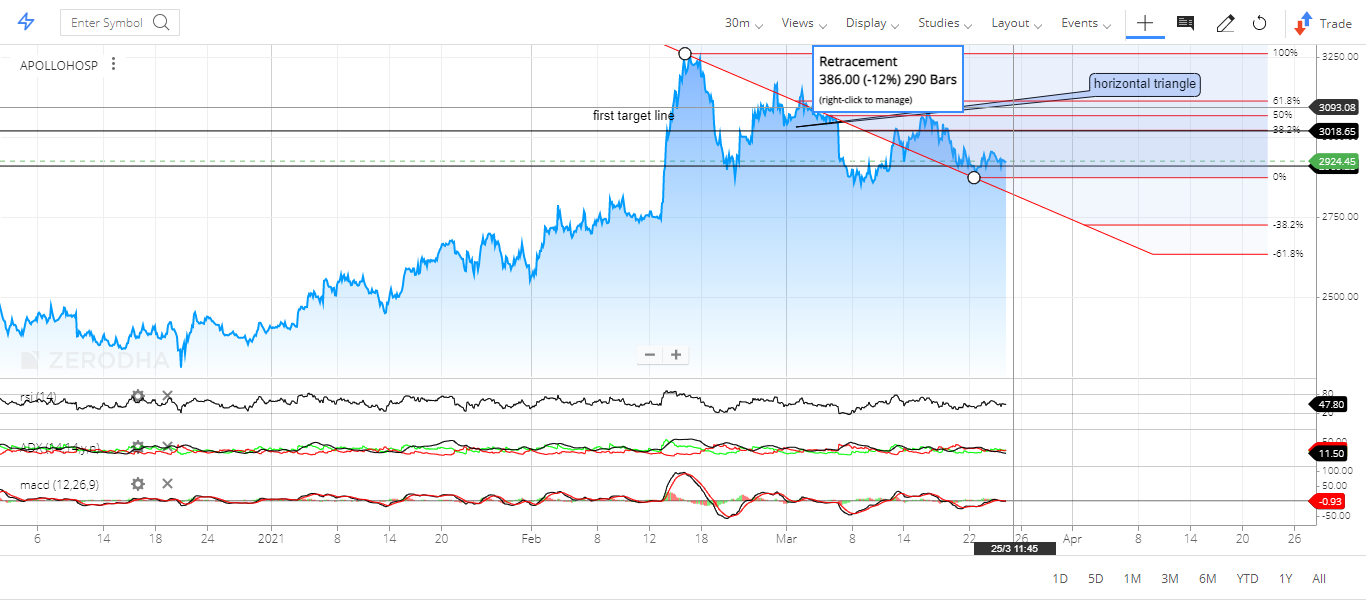
Task: Open the Views dropdown
Action: 804,23
